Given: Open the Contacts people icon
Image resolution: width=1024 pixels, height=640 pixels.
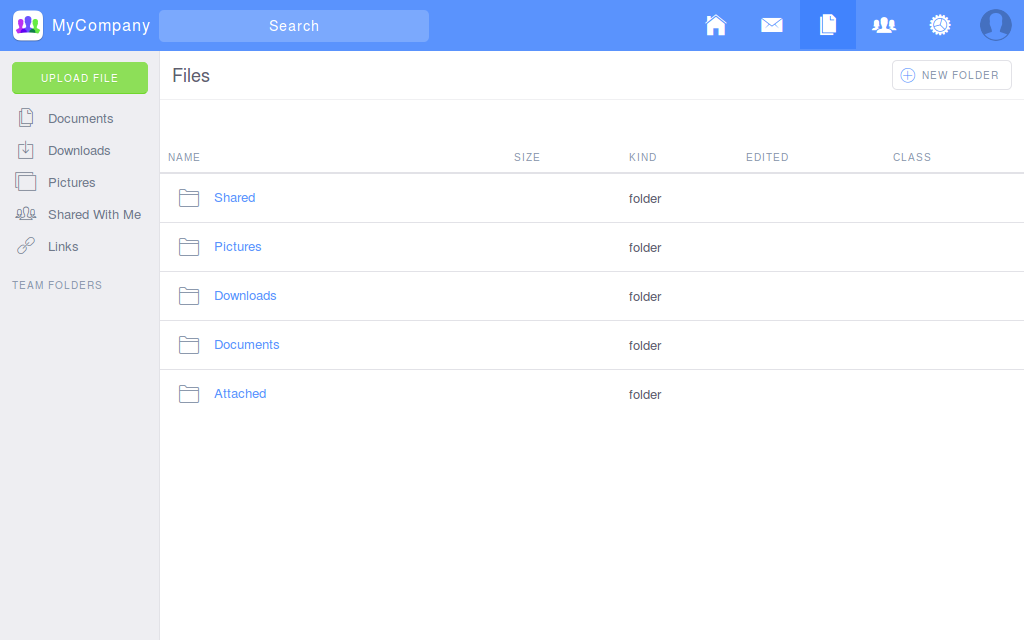Looking at the screenshot, I should point(884,25).
